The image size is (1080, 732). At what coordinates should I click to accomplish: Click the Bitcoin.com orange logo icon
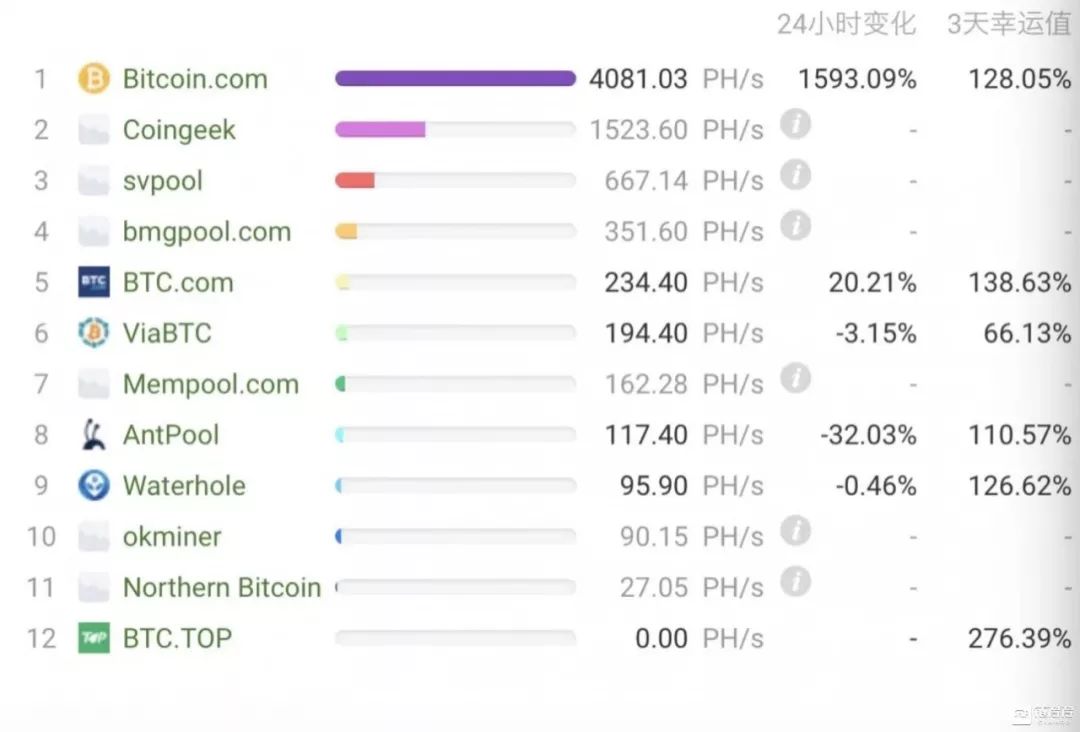94,79
